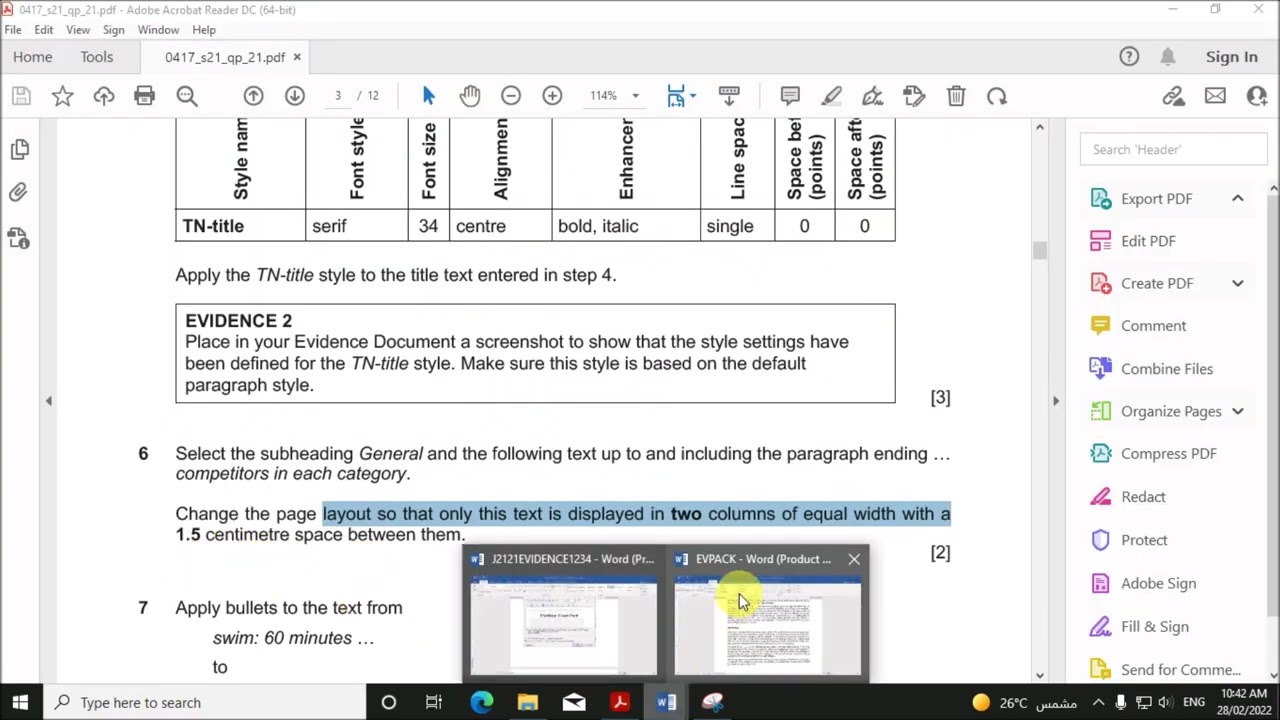
Task: Click the page number input field
Action: click(x=338, y=96)
